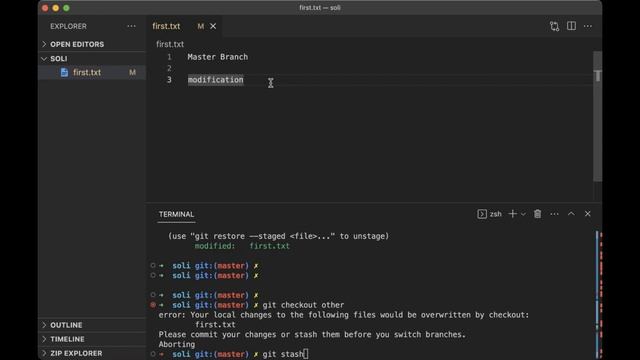
Task: Create a new terminal with plus icon
Action: [x=512, y=214]
